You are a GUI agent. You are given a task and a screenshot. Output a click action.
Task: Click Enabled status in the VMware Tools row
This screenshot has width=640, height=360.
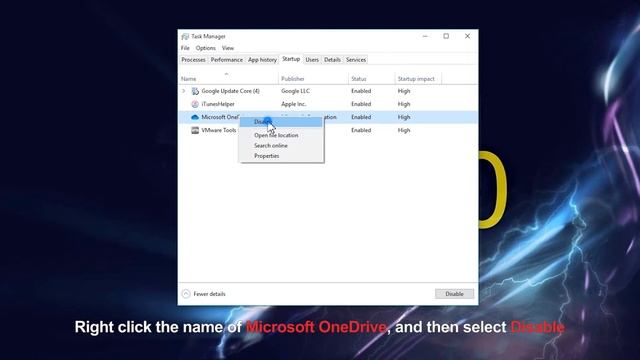point(361,130)
